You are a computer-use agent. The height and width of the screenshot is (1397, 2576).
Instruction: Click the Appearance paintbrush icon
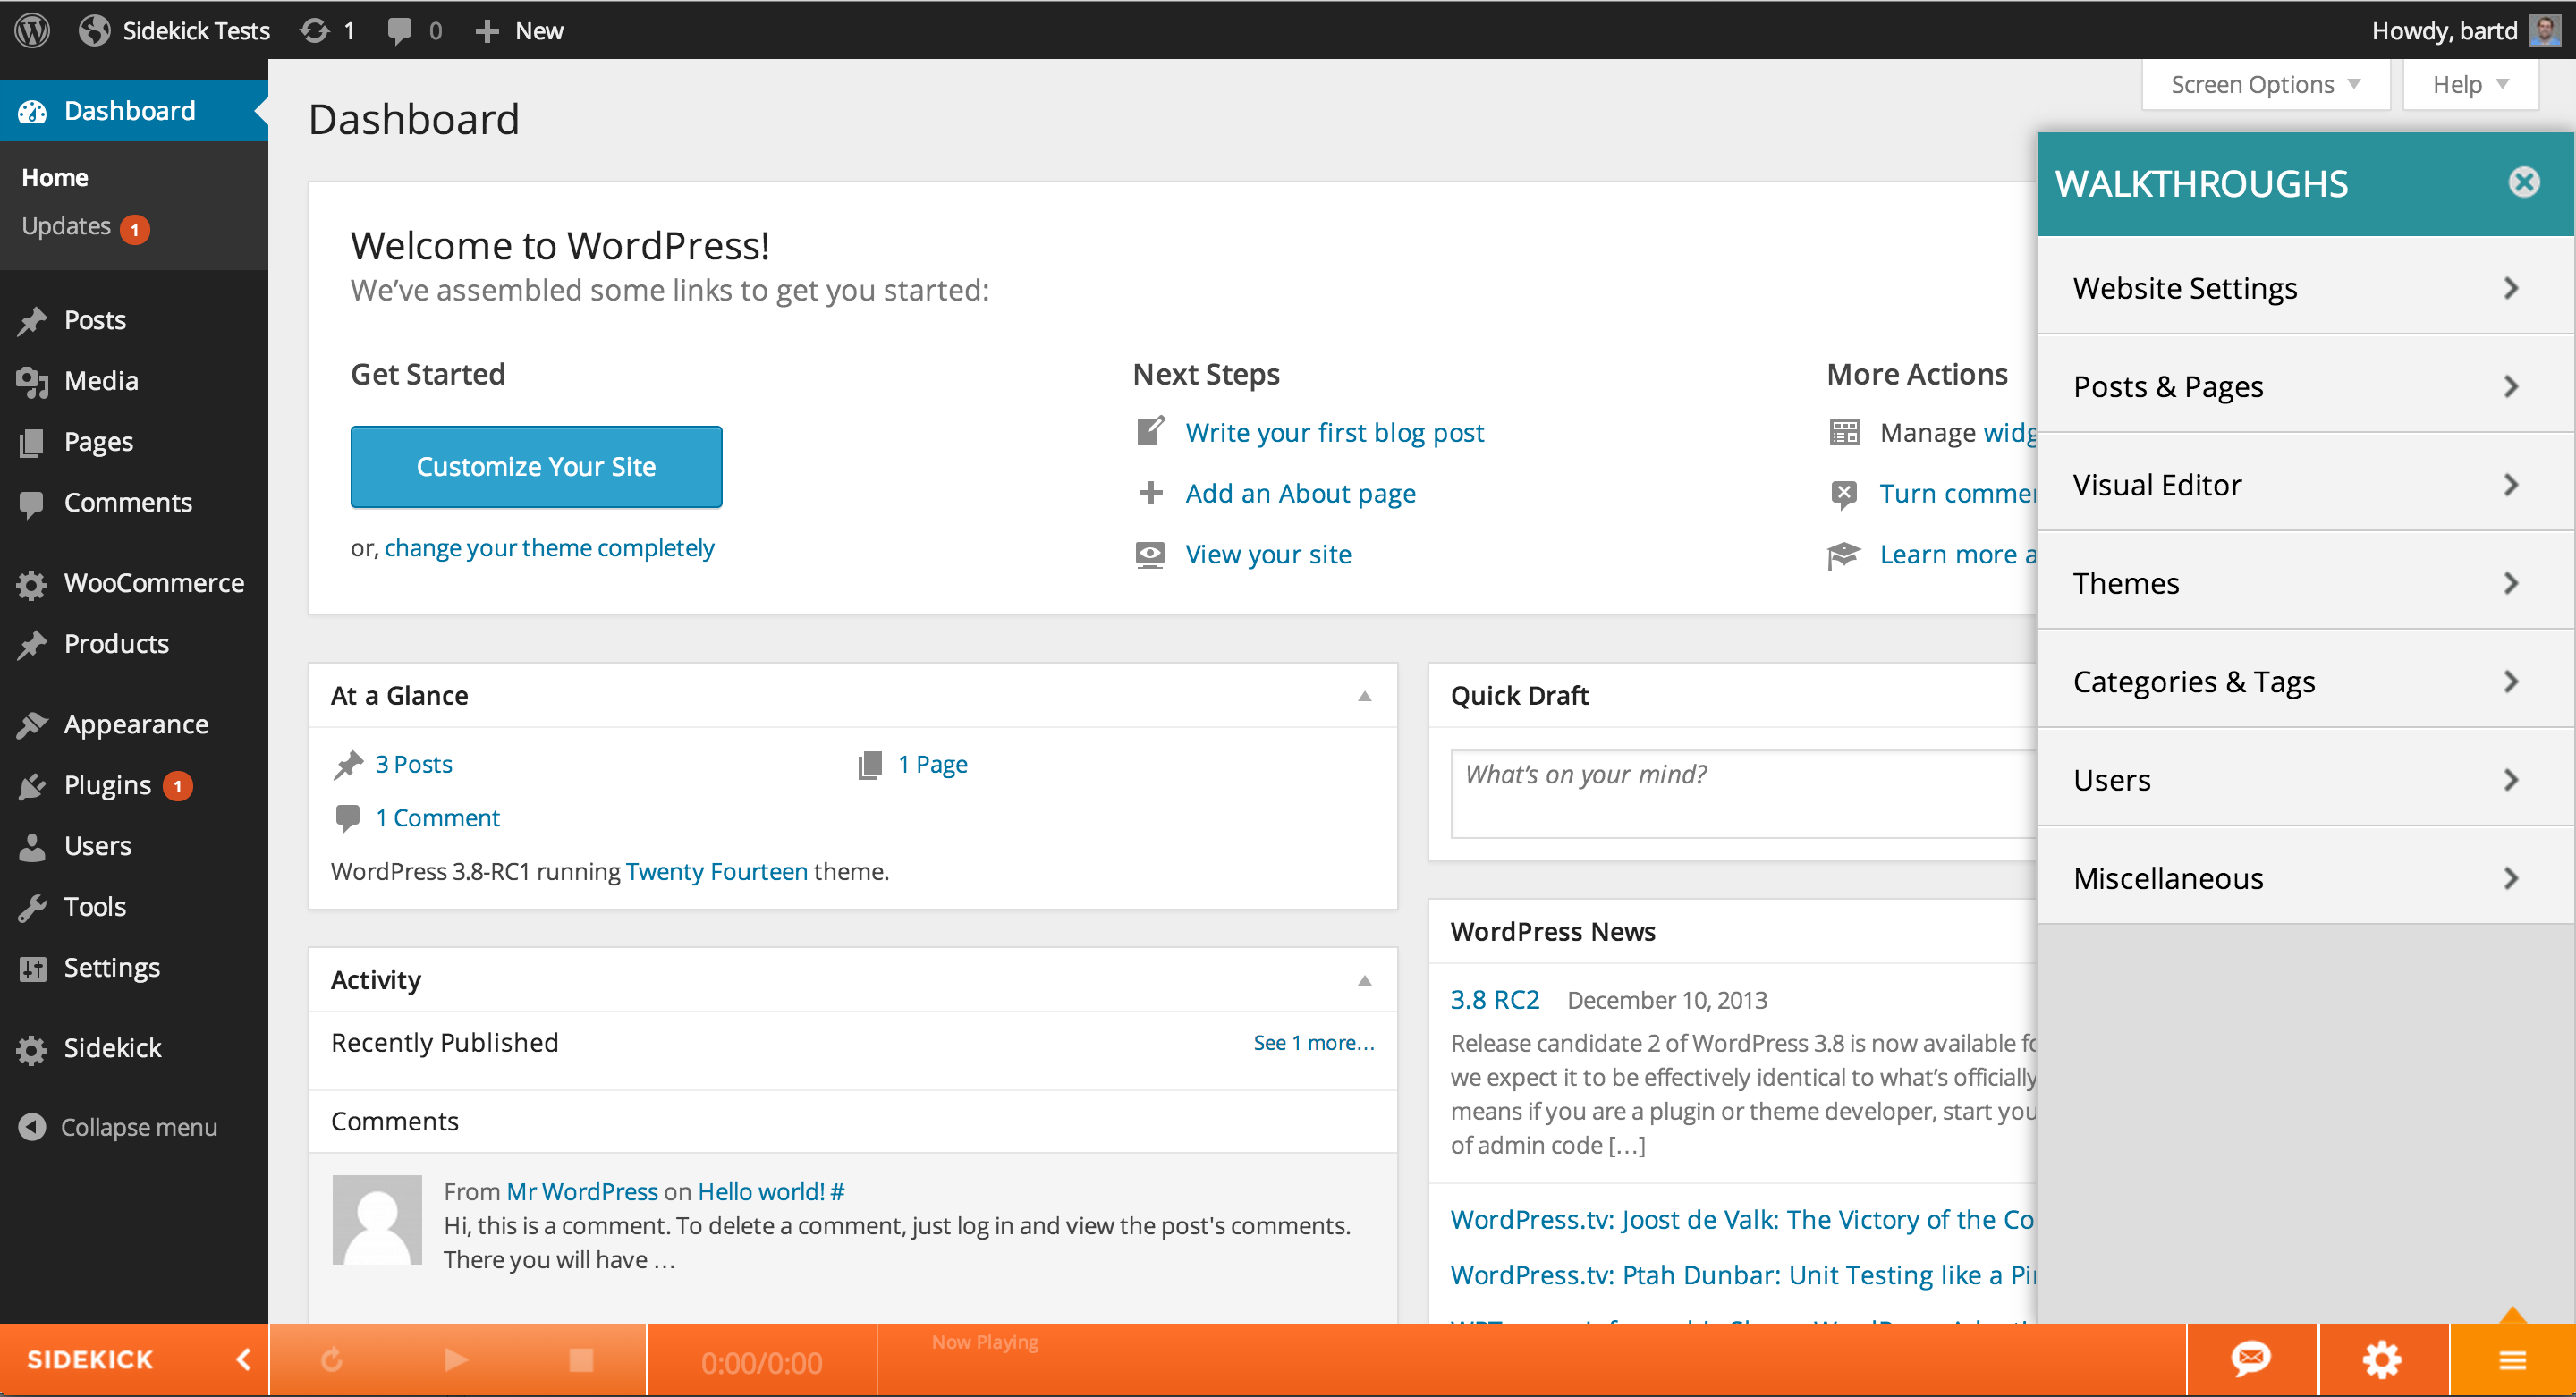(x=32, y=725)
